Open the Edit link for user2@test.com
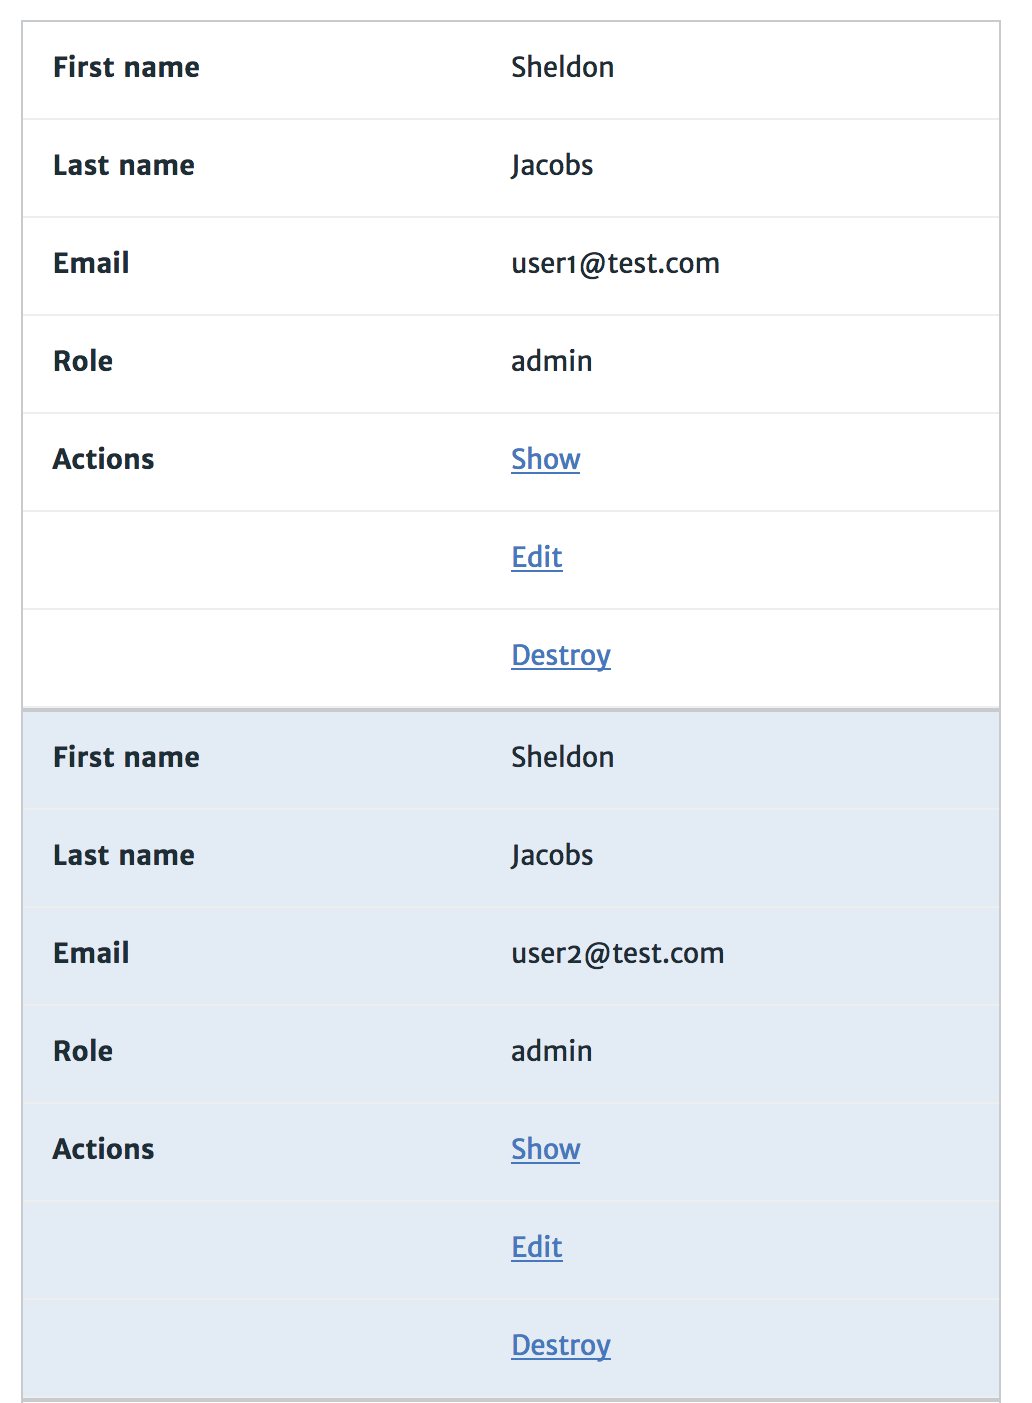The image size is (1032, 1403). pos(537,1247)
